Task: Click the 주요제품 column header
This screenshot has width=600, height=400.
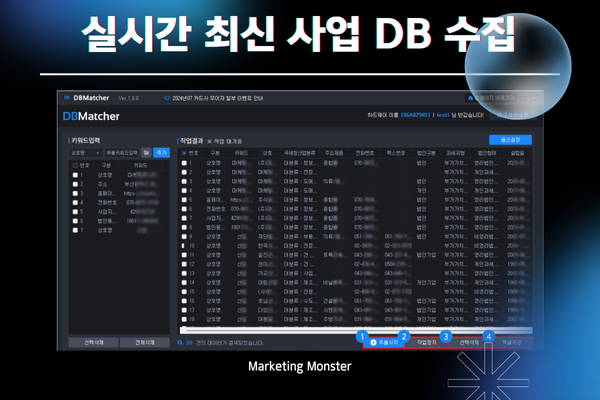Action: 334,153
